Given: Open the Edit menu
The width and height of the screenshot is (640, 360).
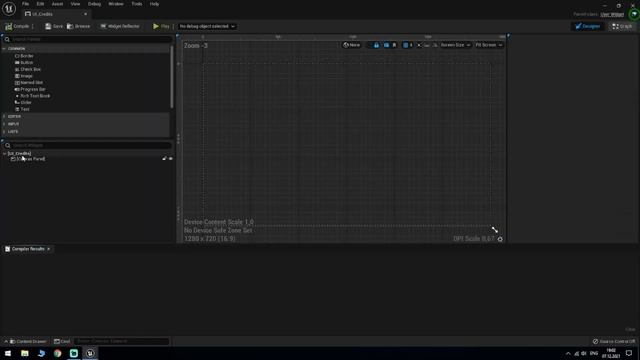Looking at the screenshot, I should pos(40,4).
